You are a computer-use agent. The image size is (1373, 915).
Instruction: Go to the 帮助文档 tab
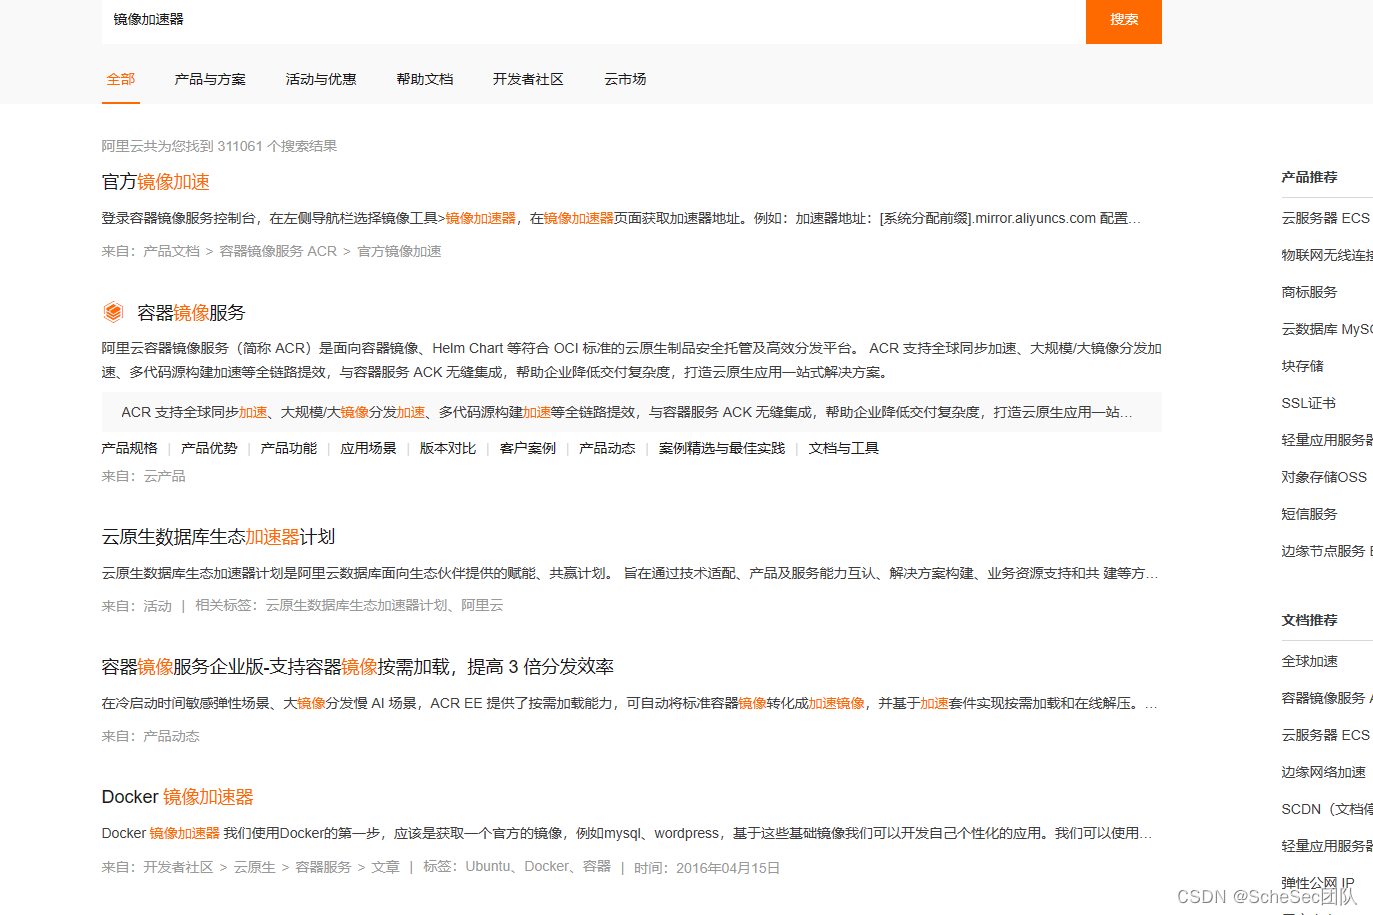click(425, 79)
